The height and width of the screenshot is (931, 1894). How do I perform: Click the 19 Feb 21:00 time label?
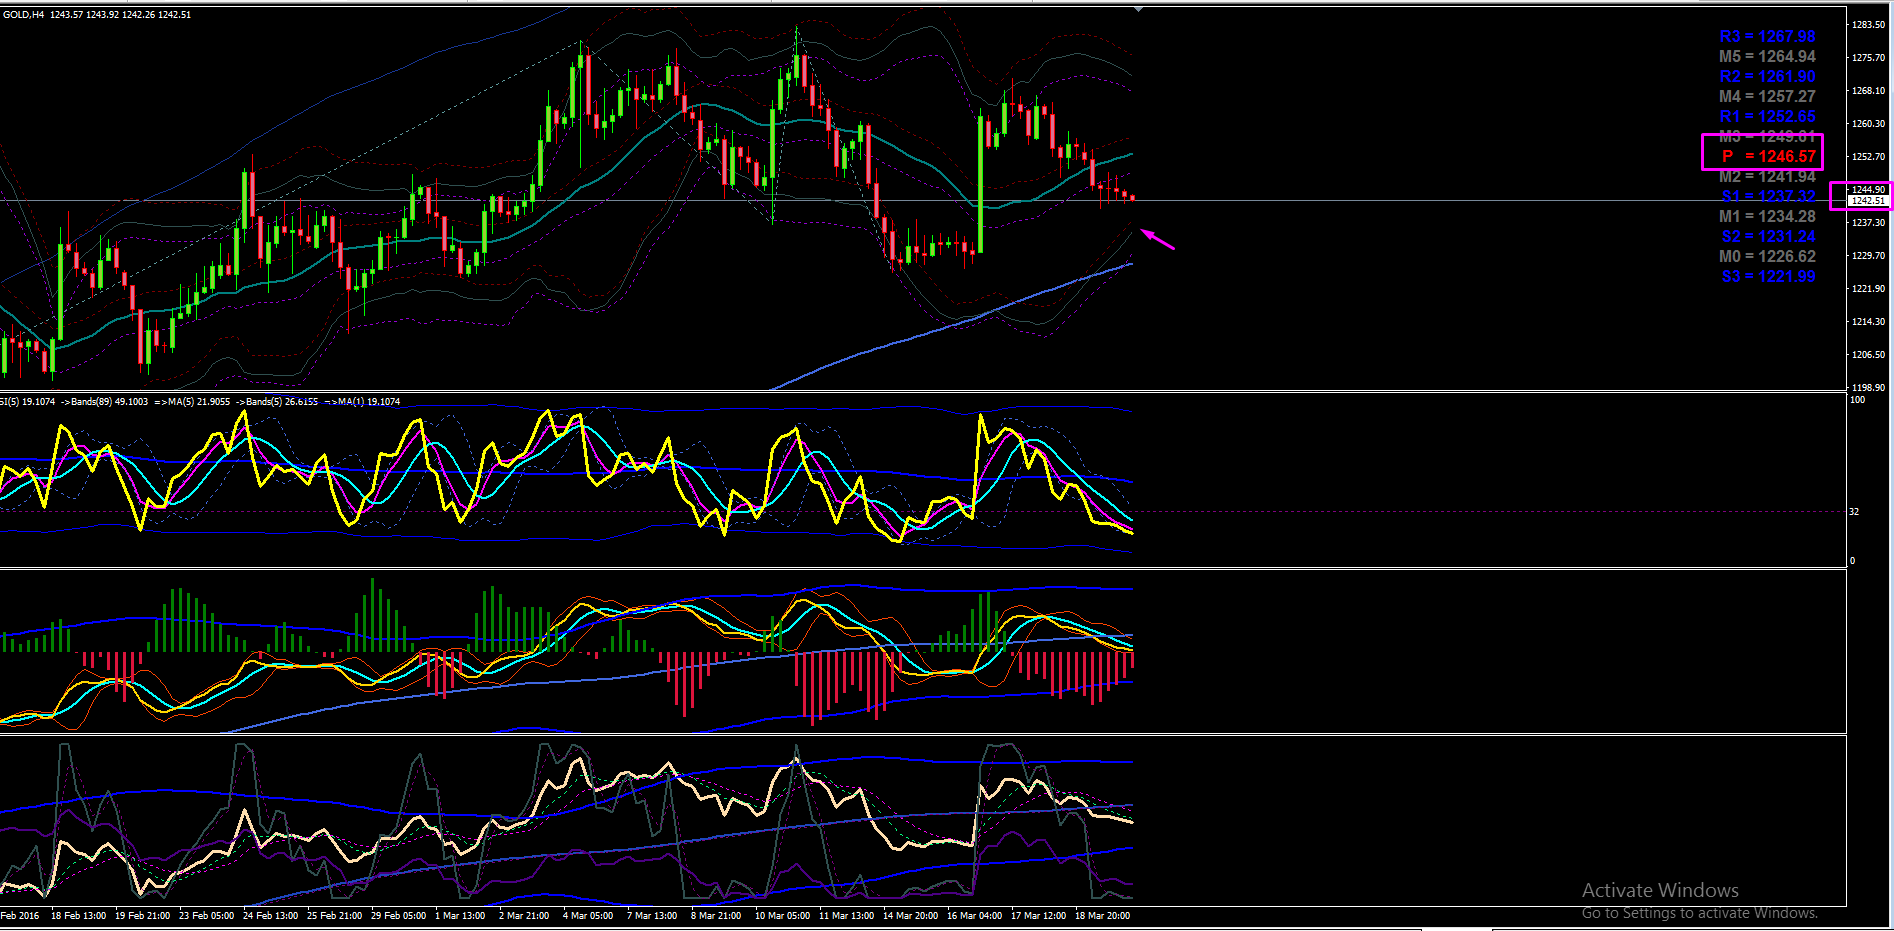[x=142, y=916]
